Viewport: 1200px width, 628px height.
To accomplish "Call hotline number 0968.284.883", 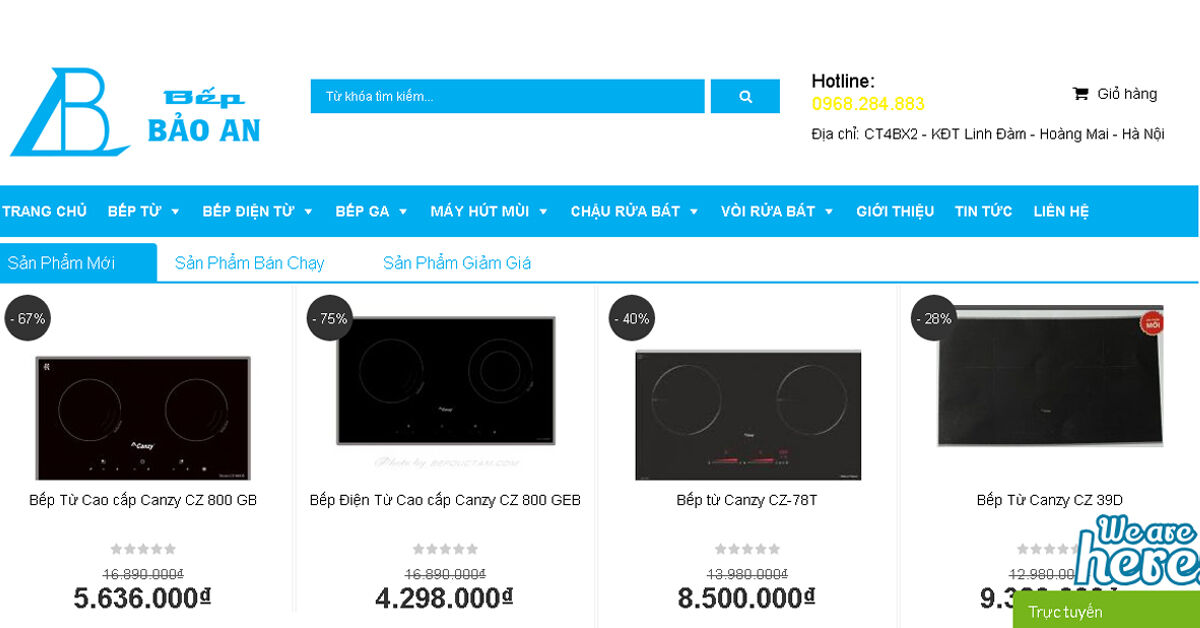I will (x=868, y=104).
